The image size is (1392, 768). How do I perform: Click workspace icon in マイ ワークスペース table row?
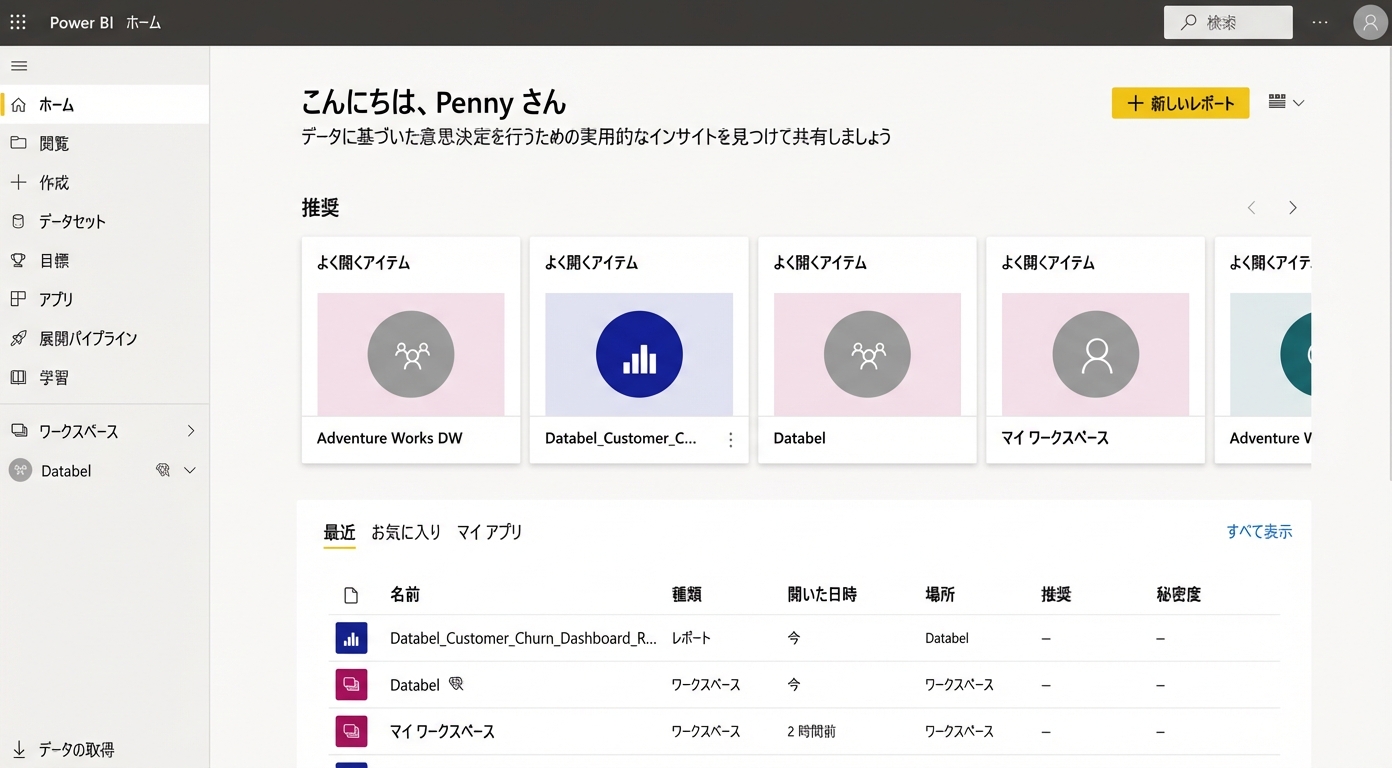click(x=351, y=731)
